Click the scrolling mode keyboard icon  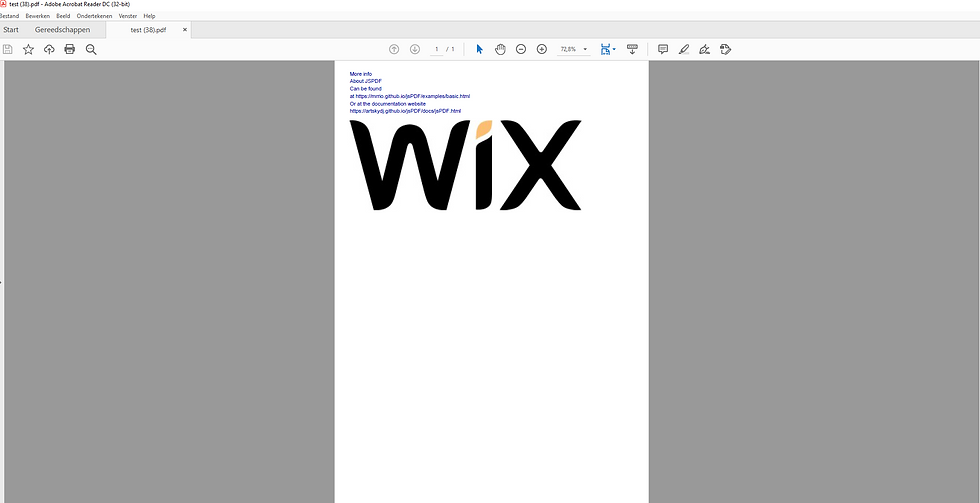pyautogui.click(x=632, y=49)
